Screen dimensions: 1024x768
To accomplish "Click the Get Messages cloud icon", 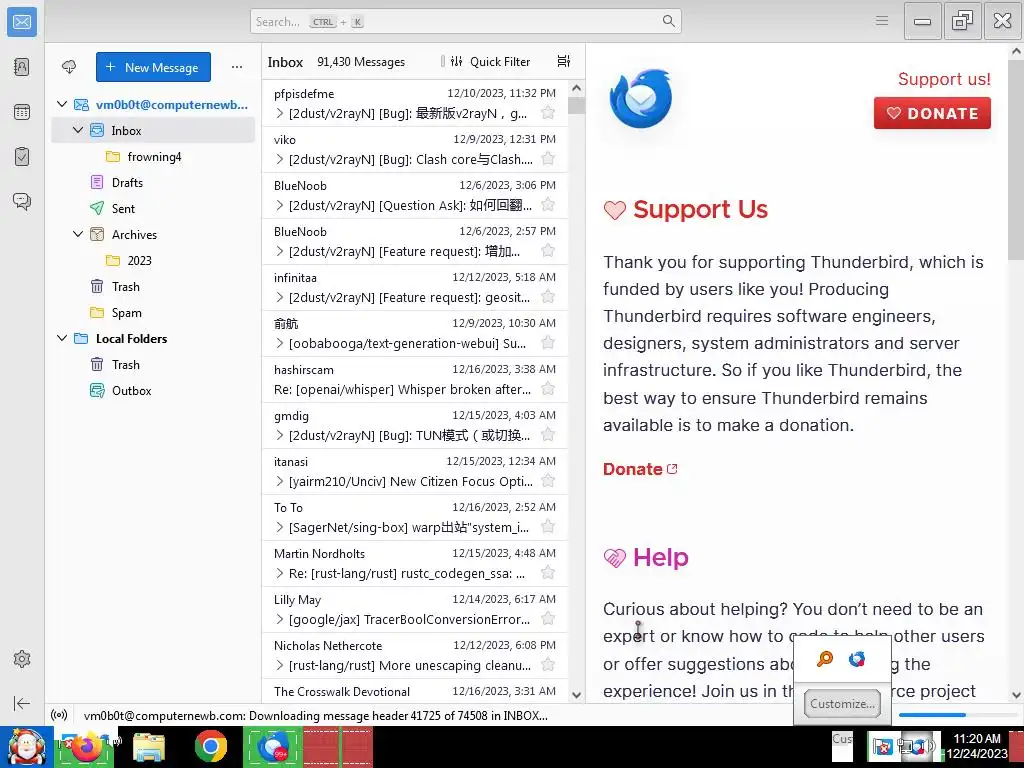I will click(x=69, y=67).
